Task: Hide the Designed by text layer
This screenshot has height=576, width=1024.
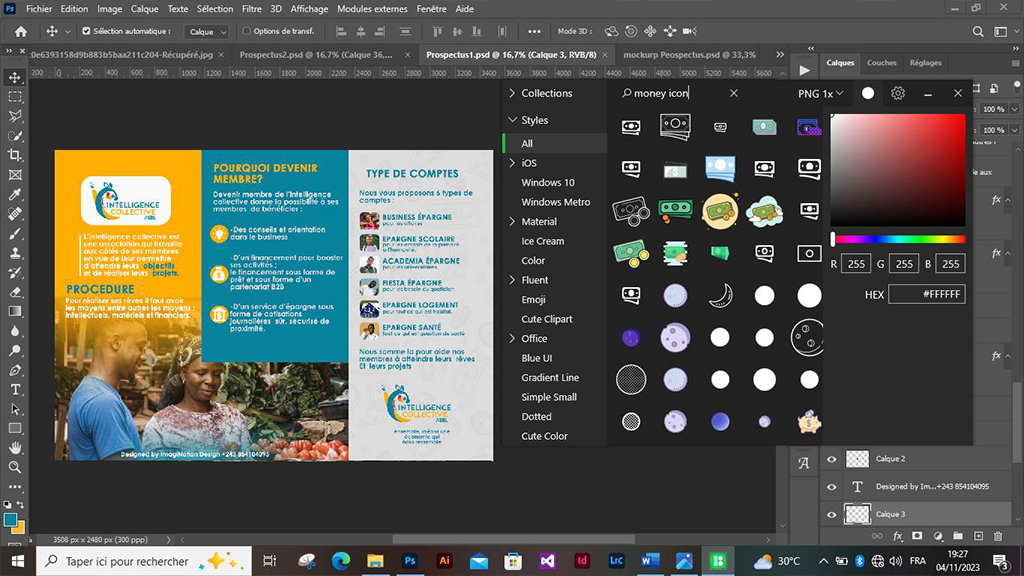Action: (x=831, y=487)
